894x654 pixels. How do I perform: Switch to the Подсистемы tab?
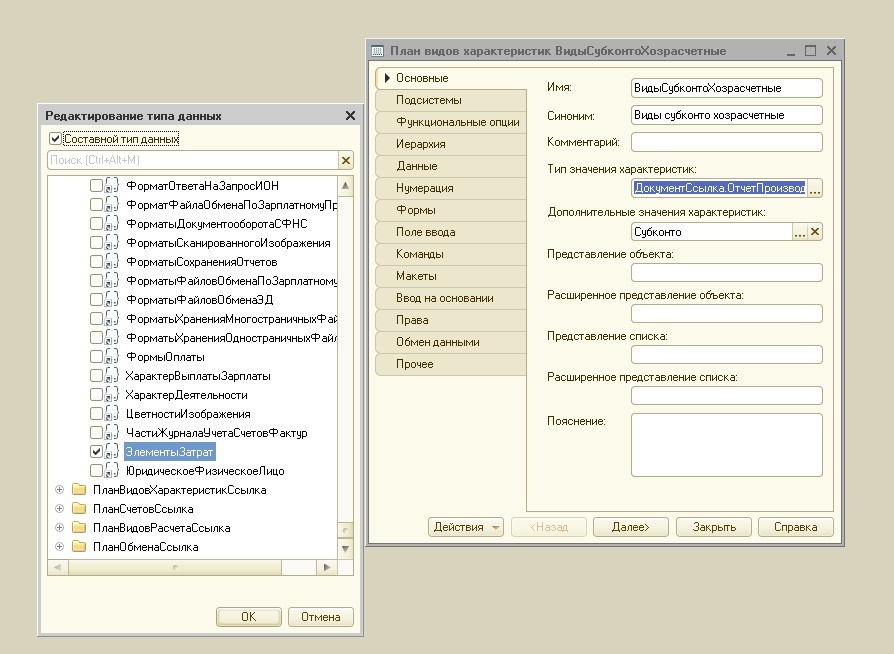pyautogui.click(x=451, y=100)
